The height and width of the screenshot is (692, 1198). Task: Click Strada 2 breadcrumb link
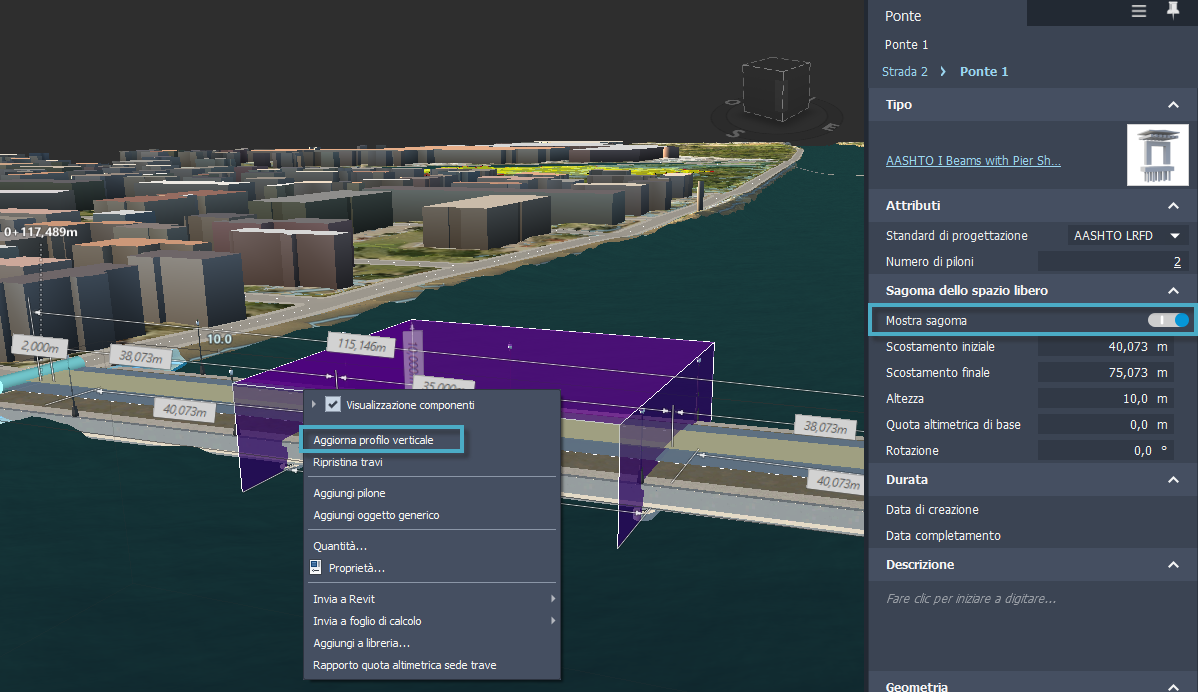coord(904,72)
